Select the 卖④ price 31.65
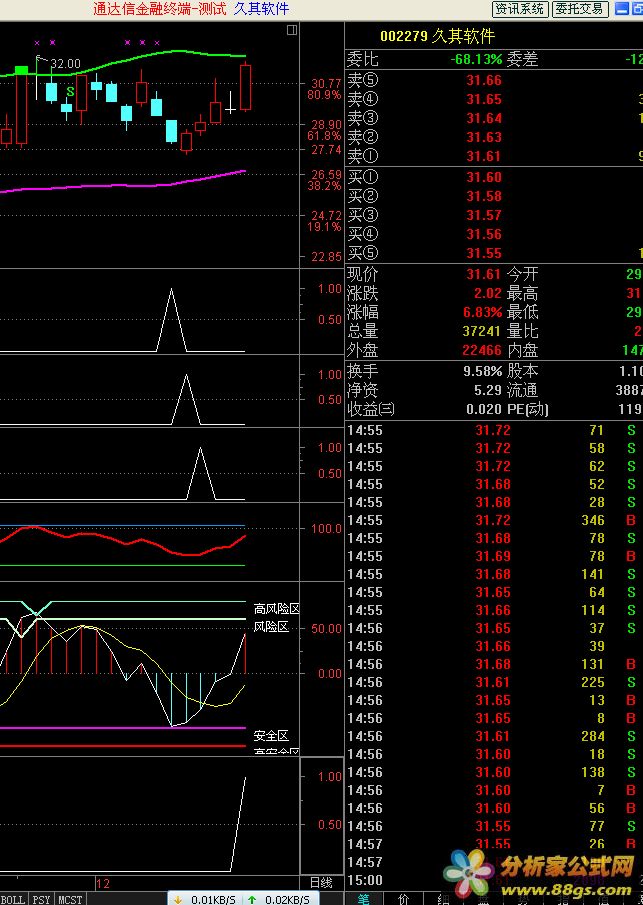Image resolution: width=643 pixels, height=905 pixels. (x=484, y=99)
